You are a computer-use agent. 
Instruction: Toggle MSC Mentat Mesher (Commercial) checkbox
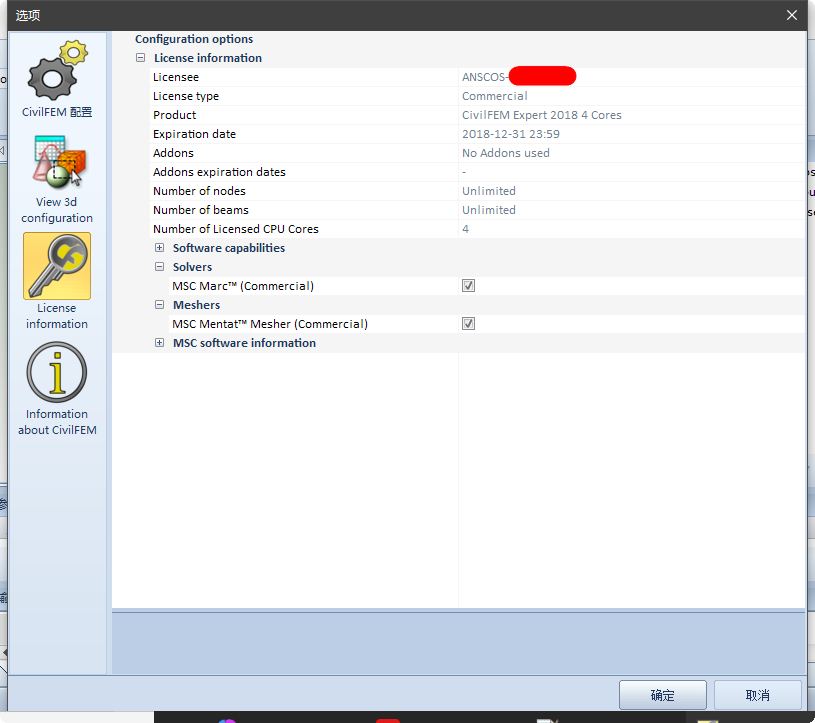tap(468, 323)
